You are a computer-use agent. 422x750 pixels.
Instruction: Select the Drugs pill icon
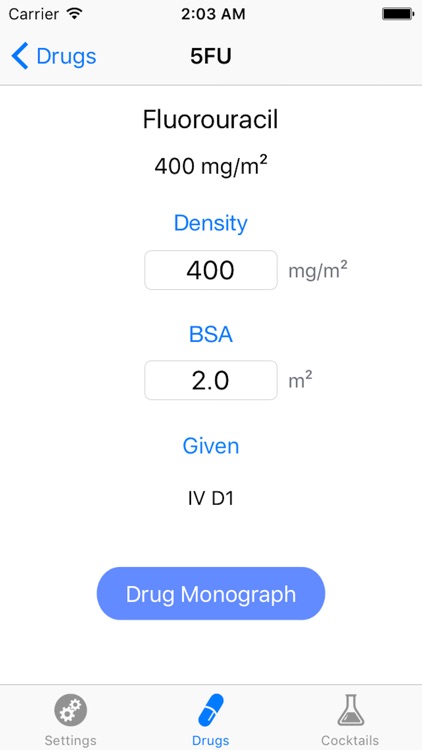211,710
